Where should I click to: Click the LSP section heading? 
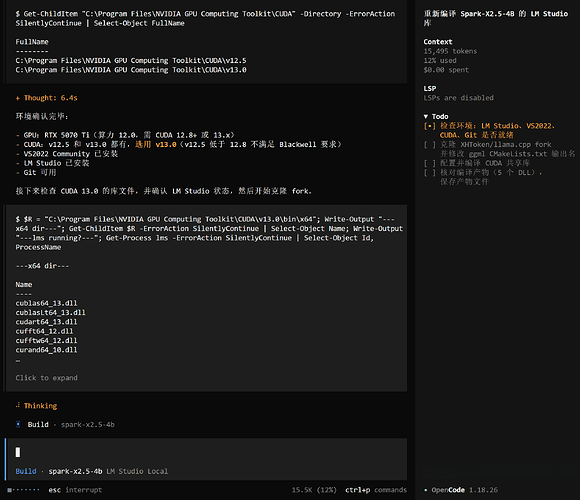(x=430, y=88)
